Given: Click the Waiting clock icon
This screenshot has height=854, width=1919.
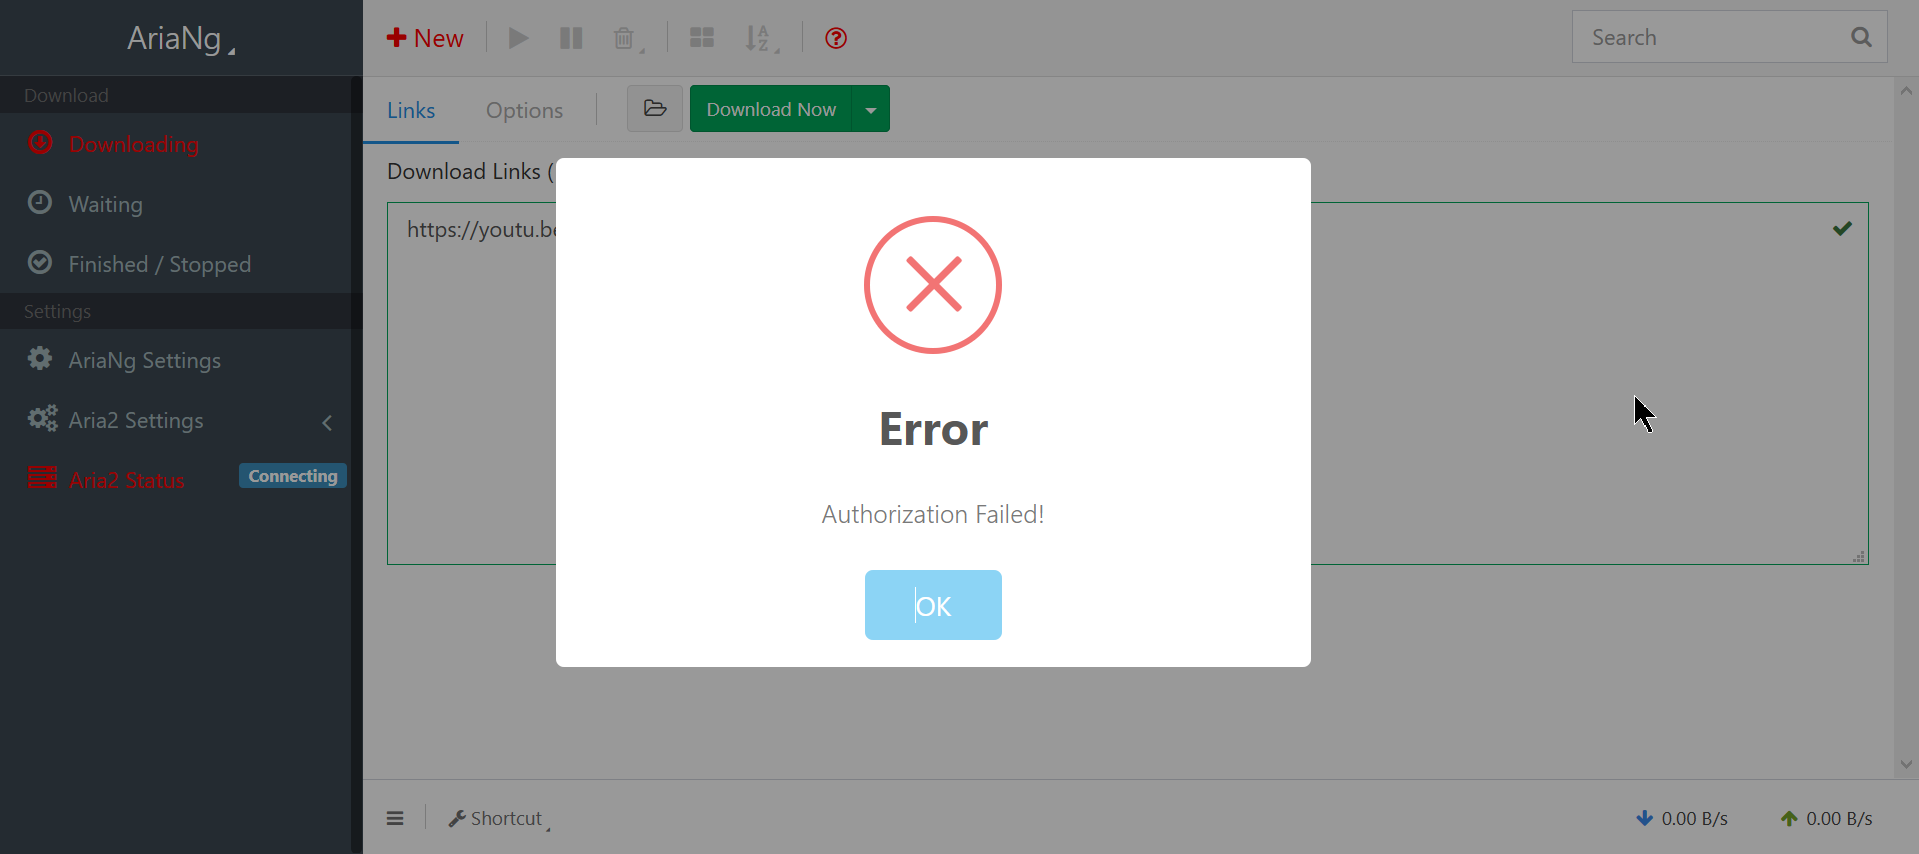Looking at the screenshot, I should 40,202.
